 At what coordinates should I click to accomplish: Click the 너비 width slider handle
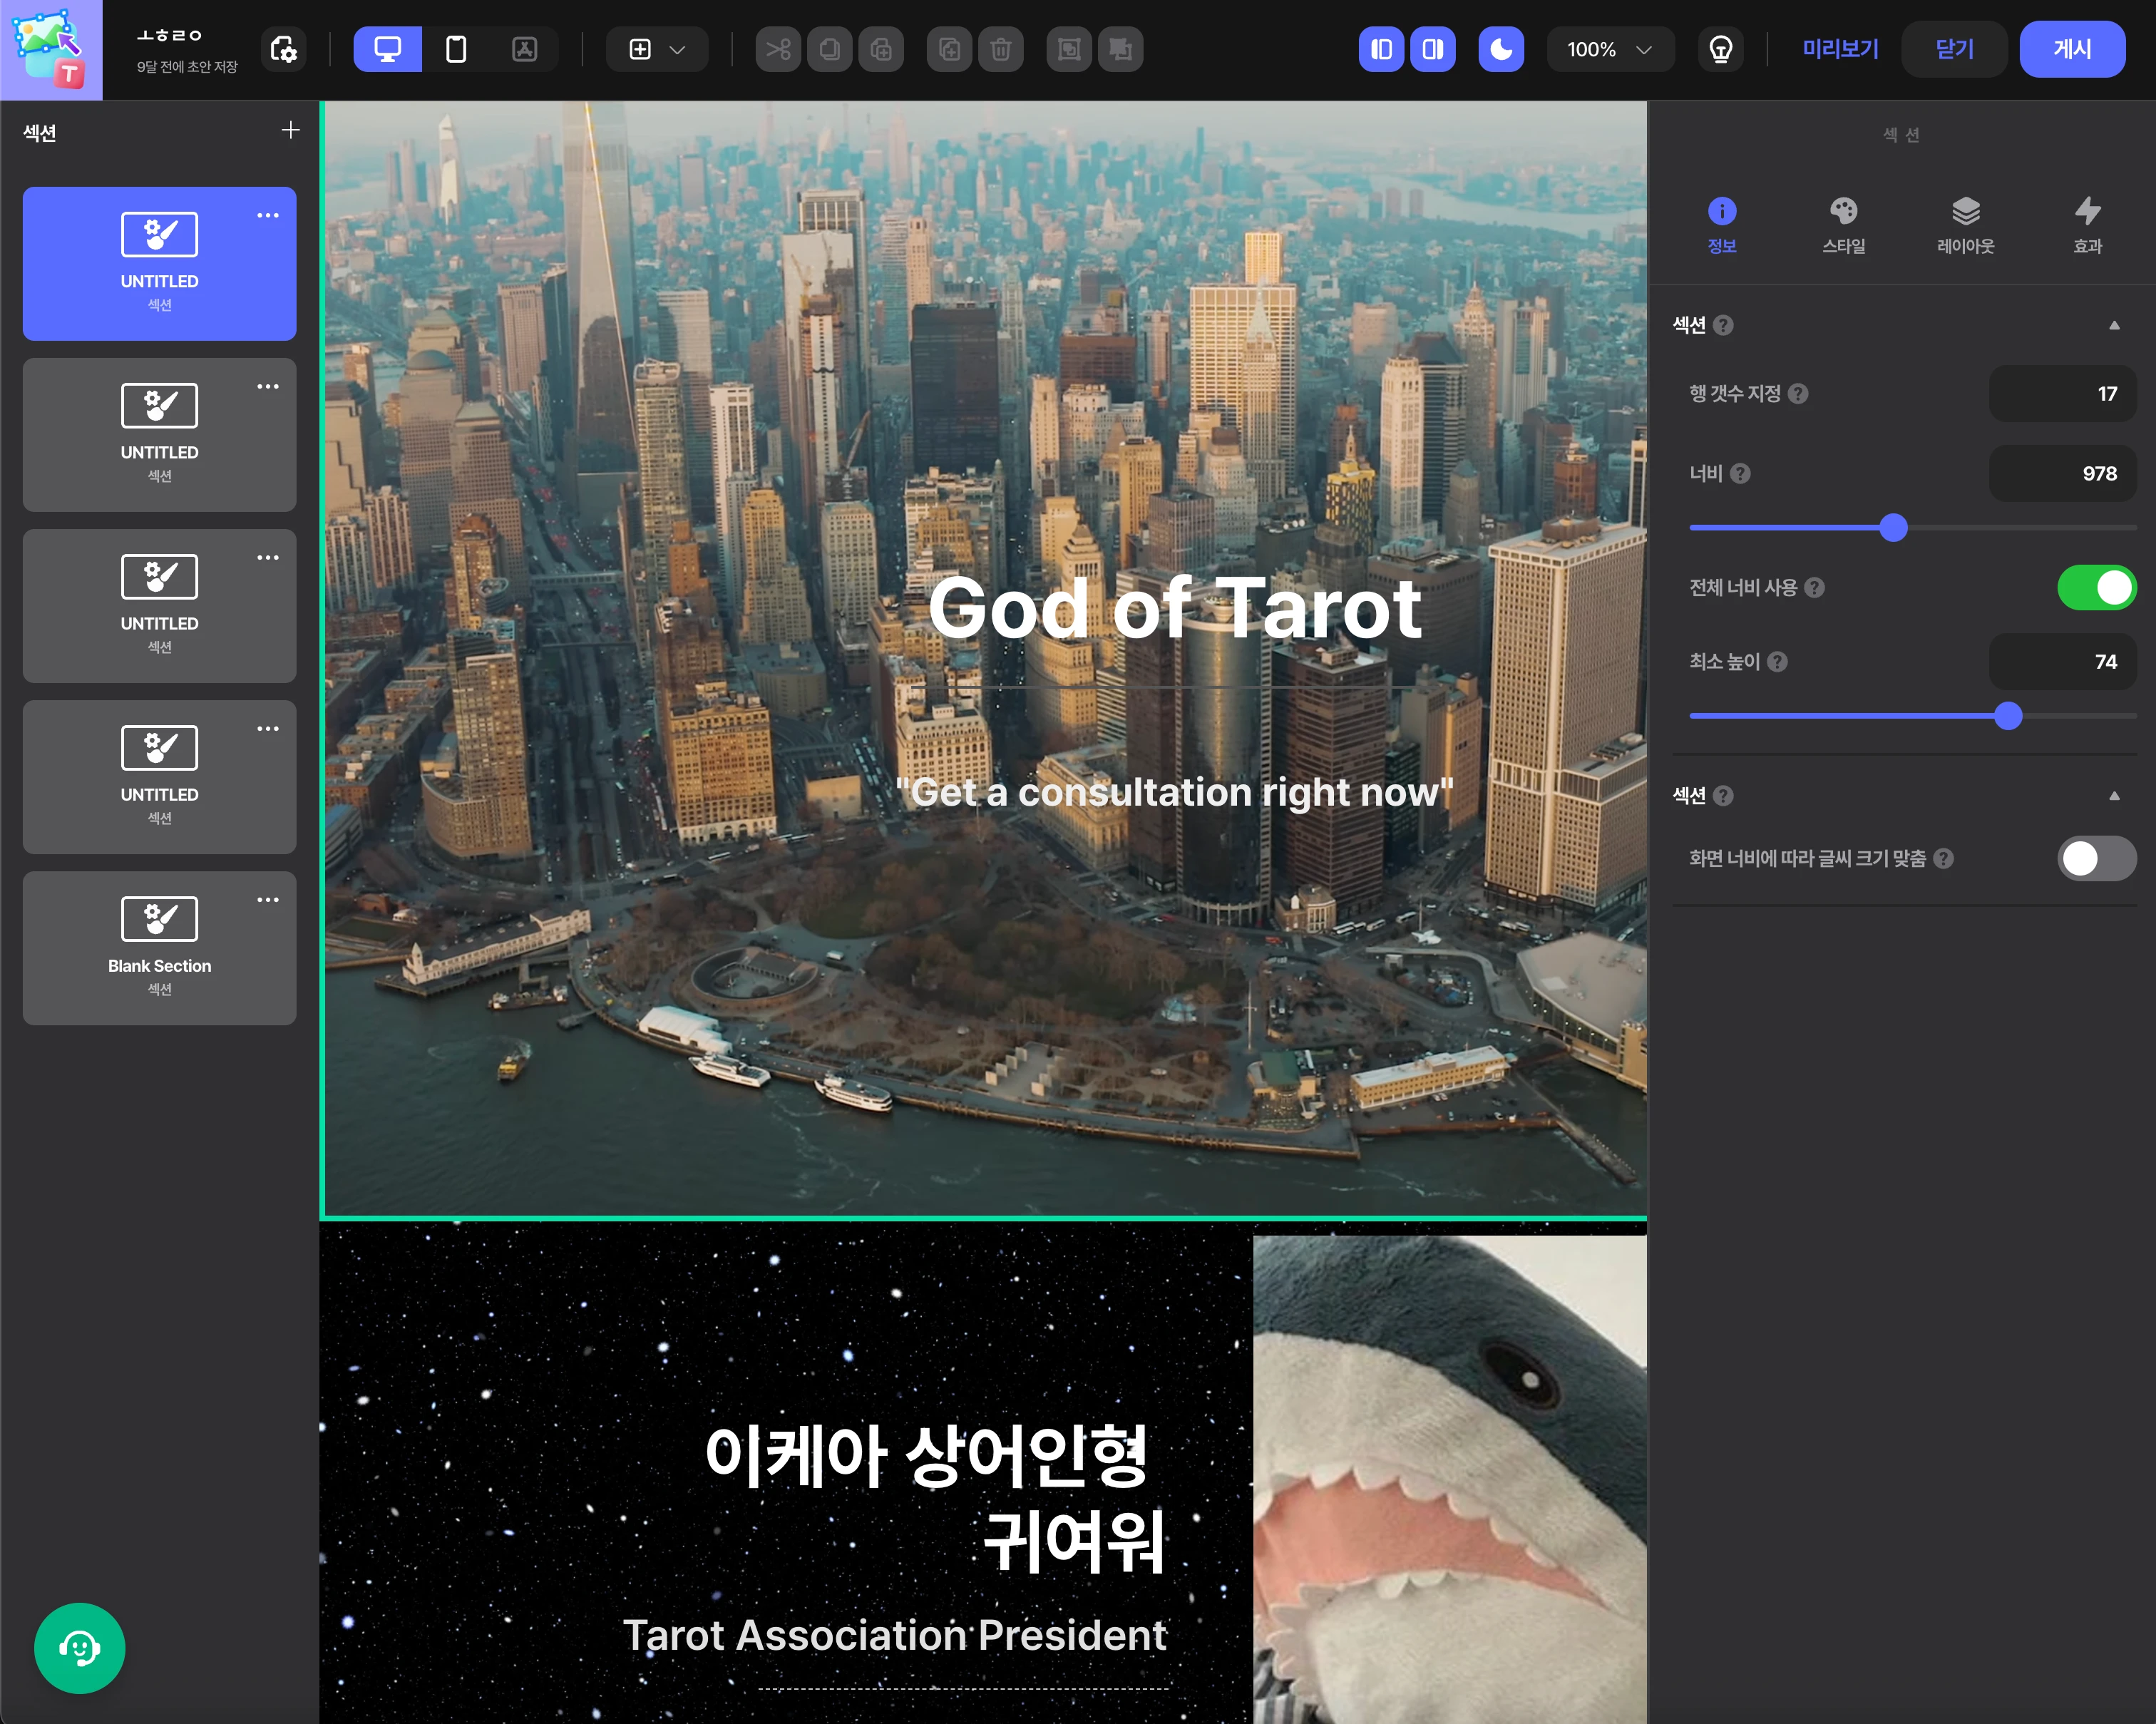tap(1893, 527)
